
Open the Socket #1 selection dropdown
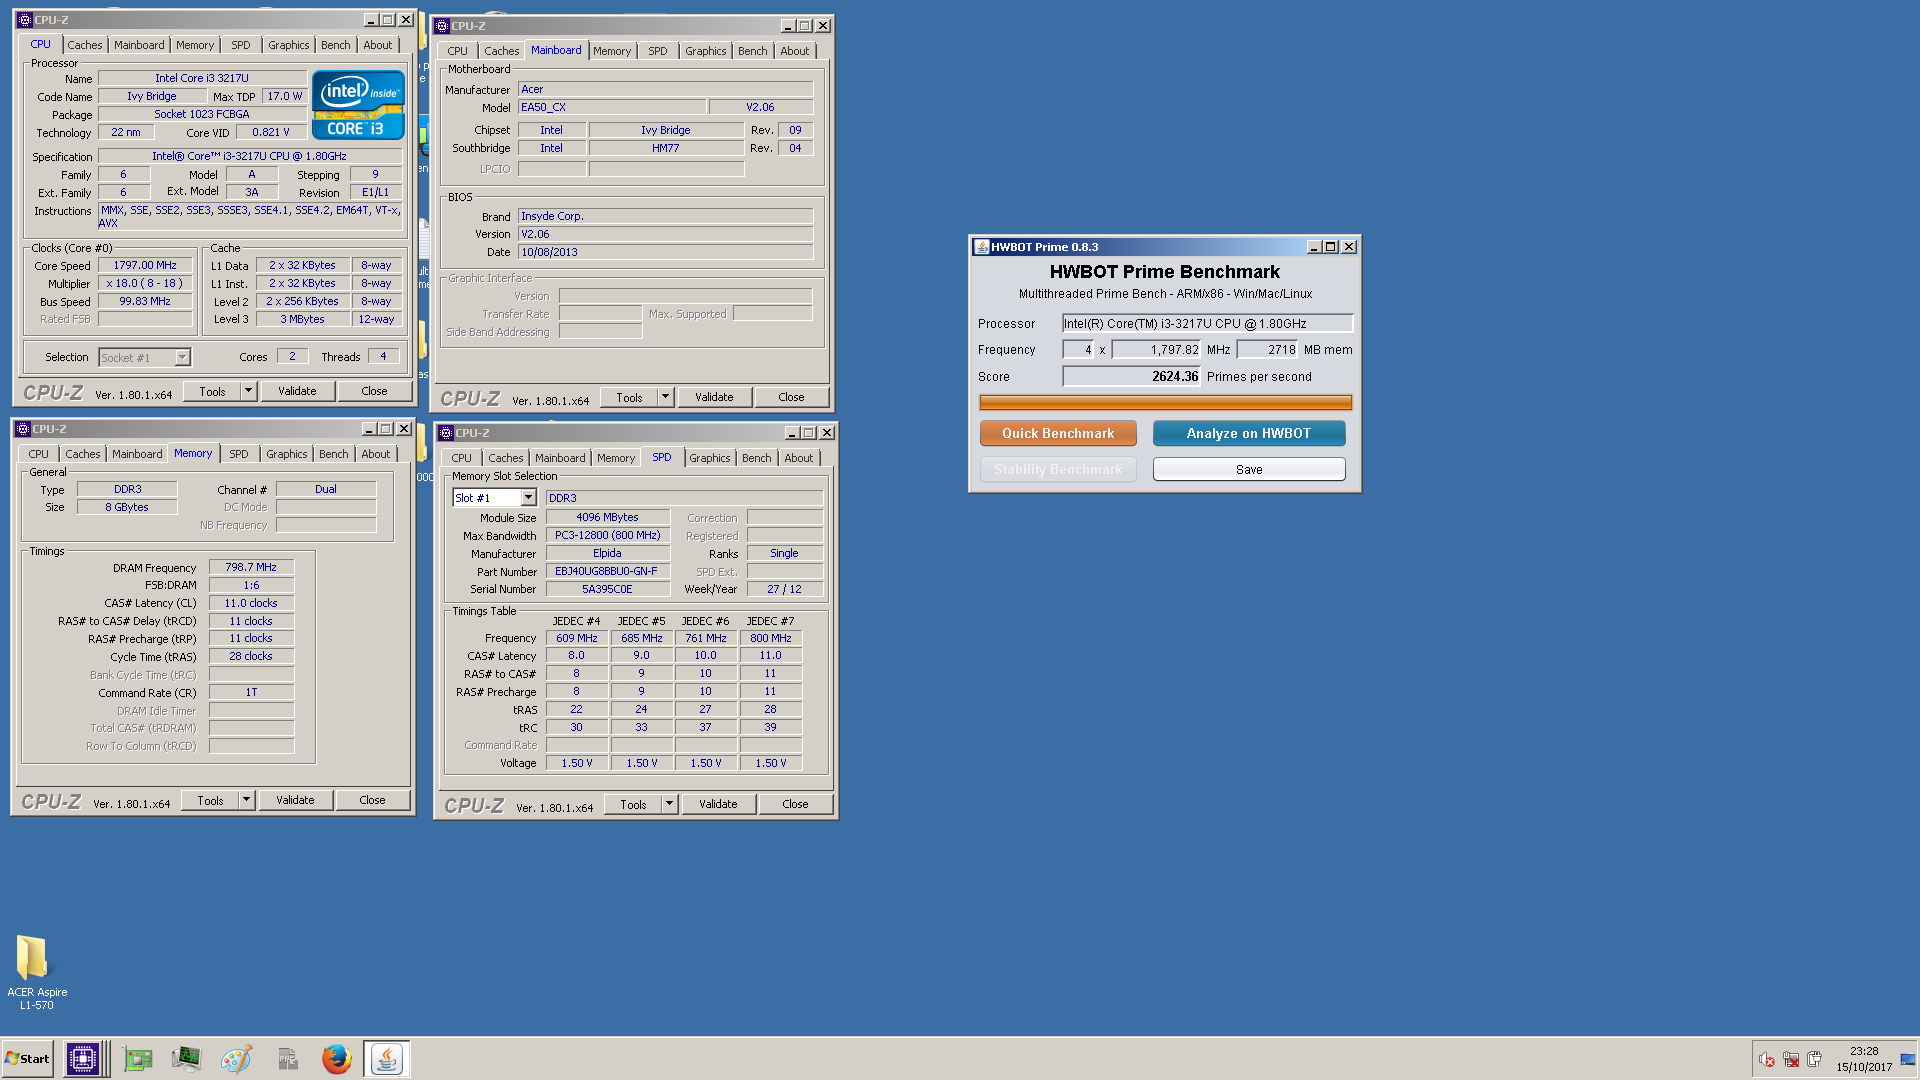[x=182, y=357]
